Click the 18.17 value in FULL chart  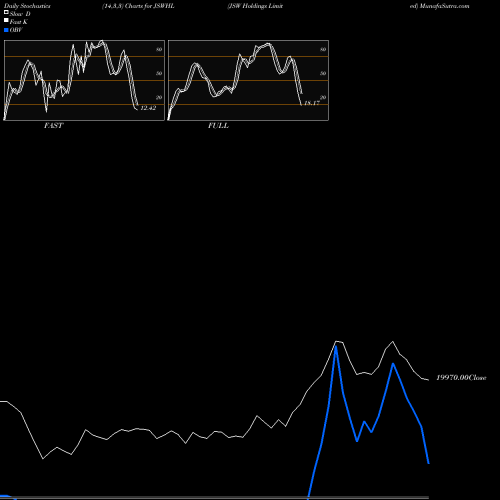pos(312,103)
